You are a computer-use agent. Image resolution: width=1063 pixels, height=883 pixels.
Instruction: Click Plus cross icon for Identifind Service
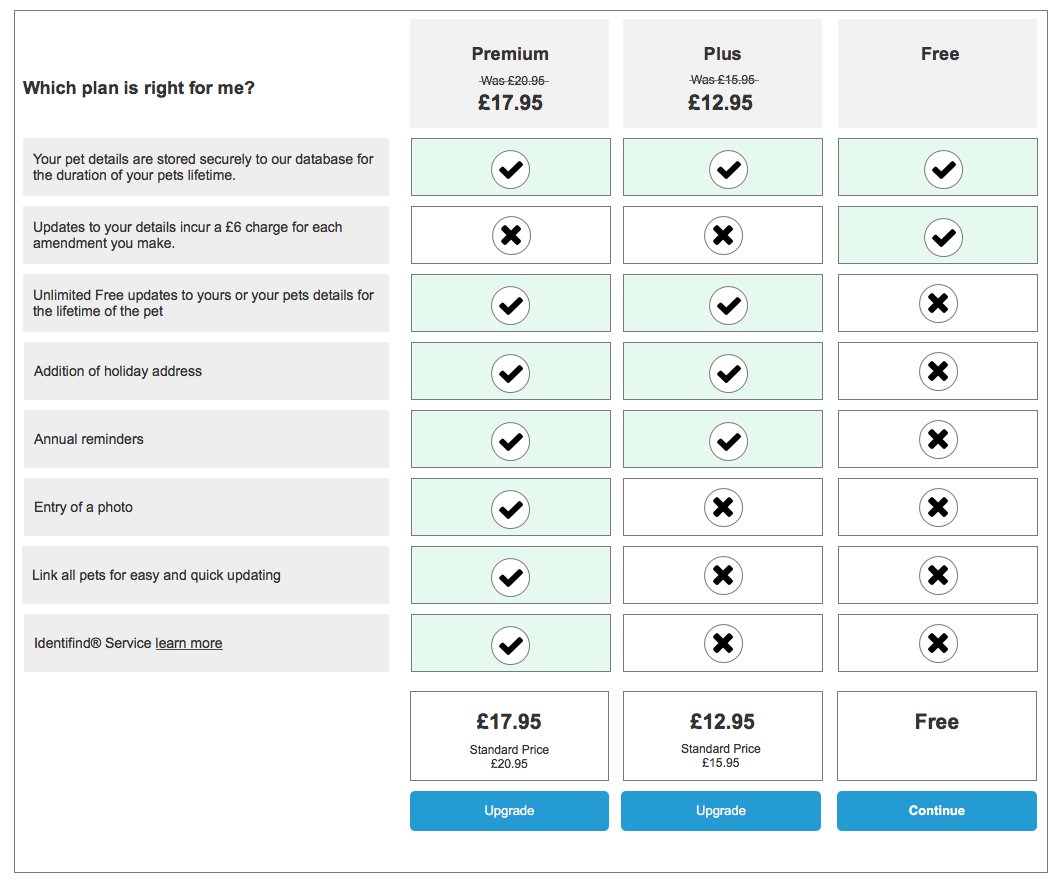click(723, 643)
